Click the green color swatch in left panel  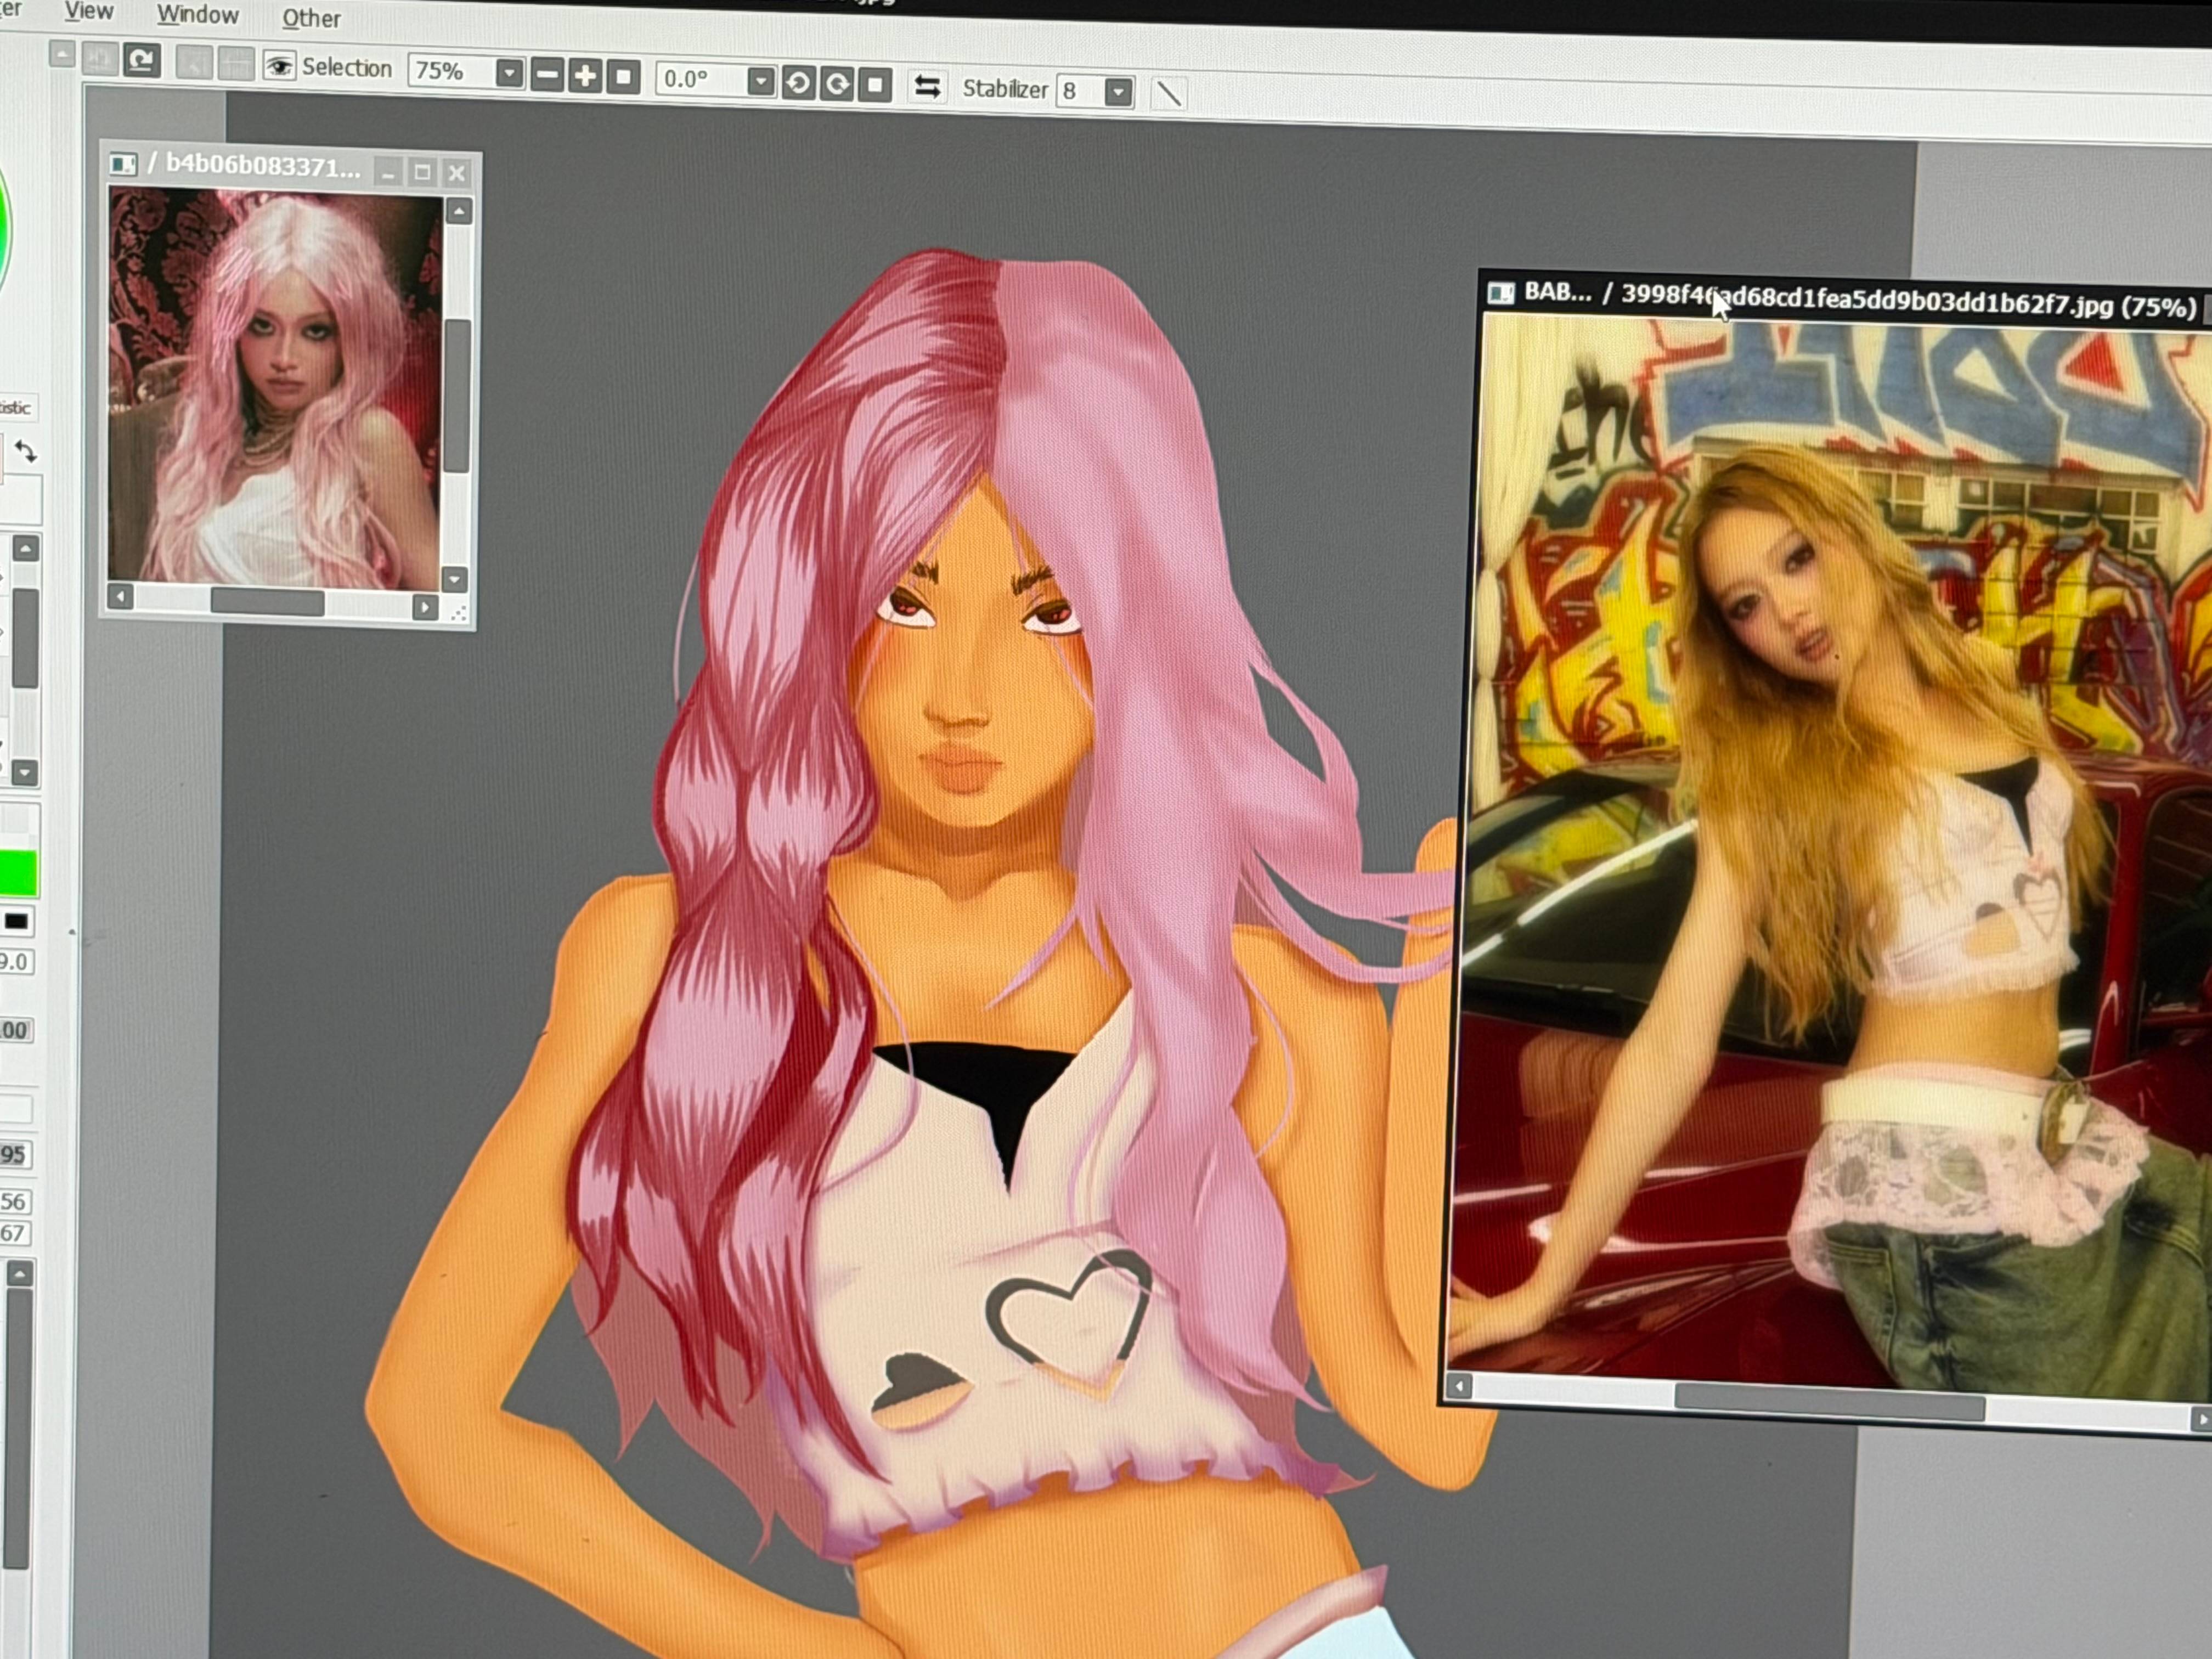[x=18, y=875]
